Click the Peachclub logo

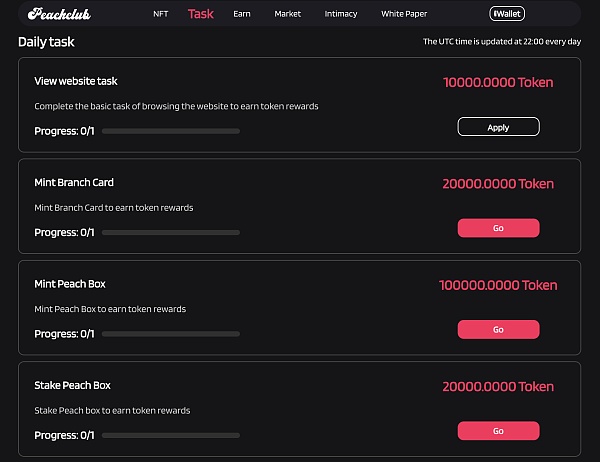pyautogui.click(x=60, y=14)
